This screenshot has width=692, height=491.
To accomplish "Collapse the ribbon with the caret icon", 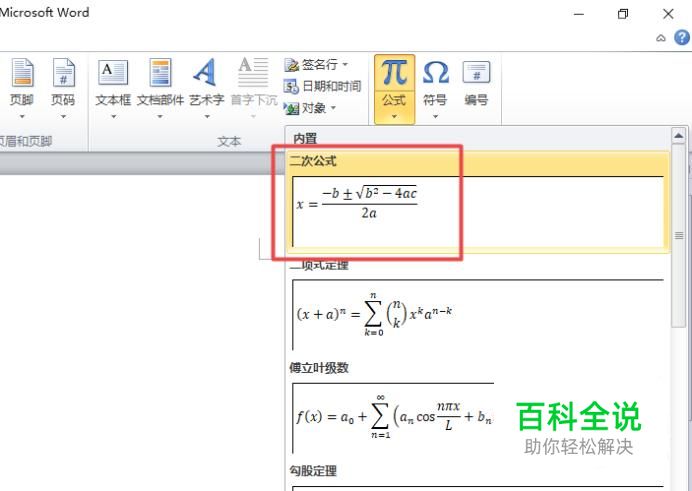I will [661, 38].
